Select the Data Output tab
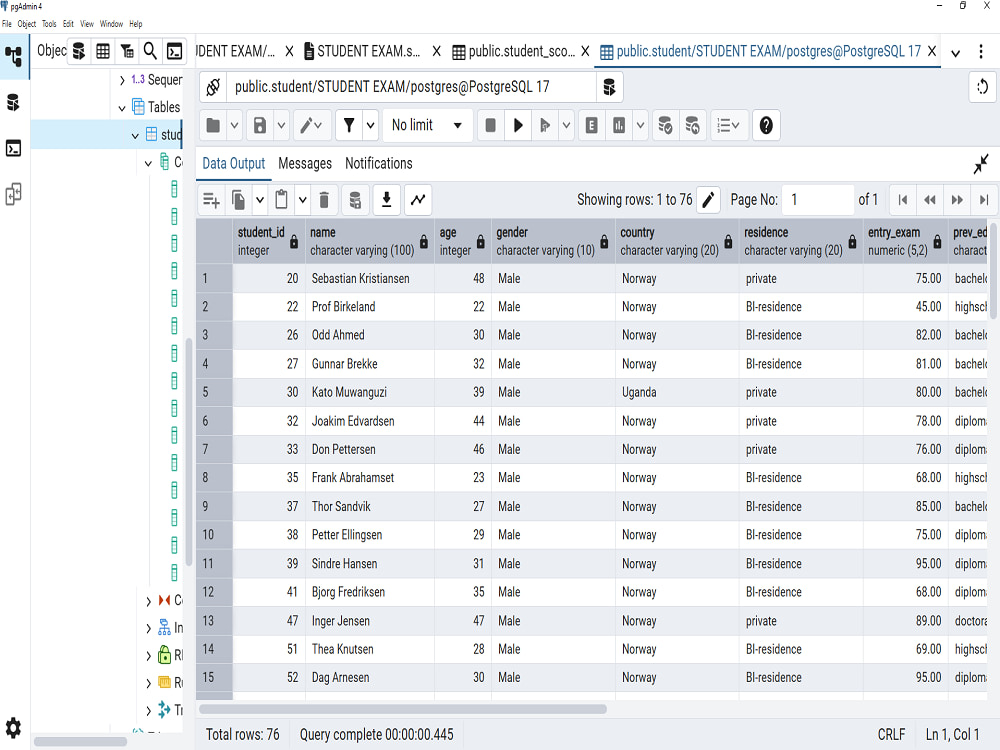 [233, 164]
